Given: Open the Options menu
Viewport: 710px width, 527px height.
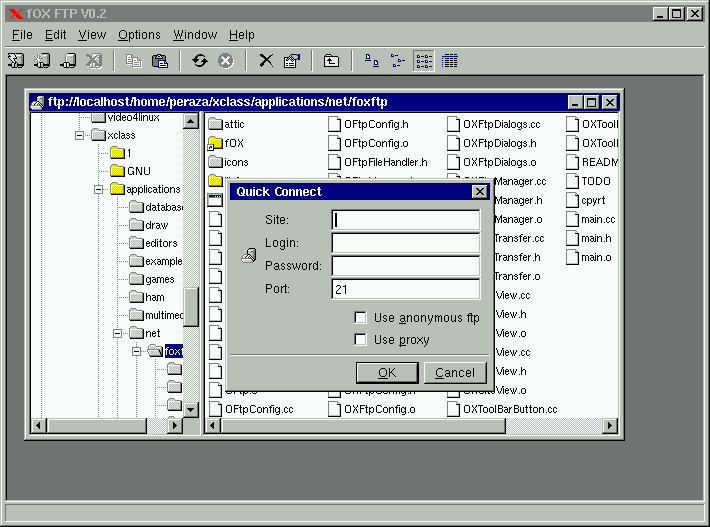Looking at the screenshot, I should [x=139, y=35].
